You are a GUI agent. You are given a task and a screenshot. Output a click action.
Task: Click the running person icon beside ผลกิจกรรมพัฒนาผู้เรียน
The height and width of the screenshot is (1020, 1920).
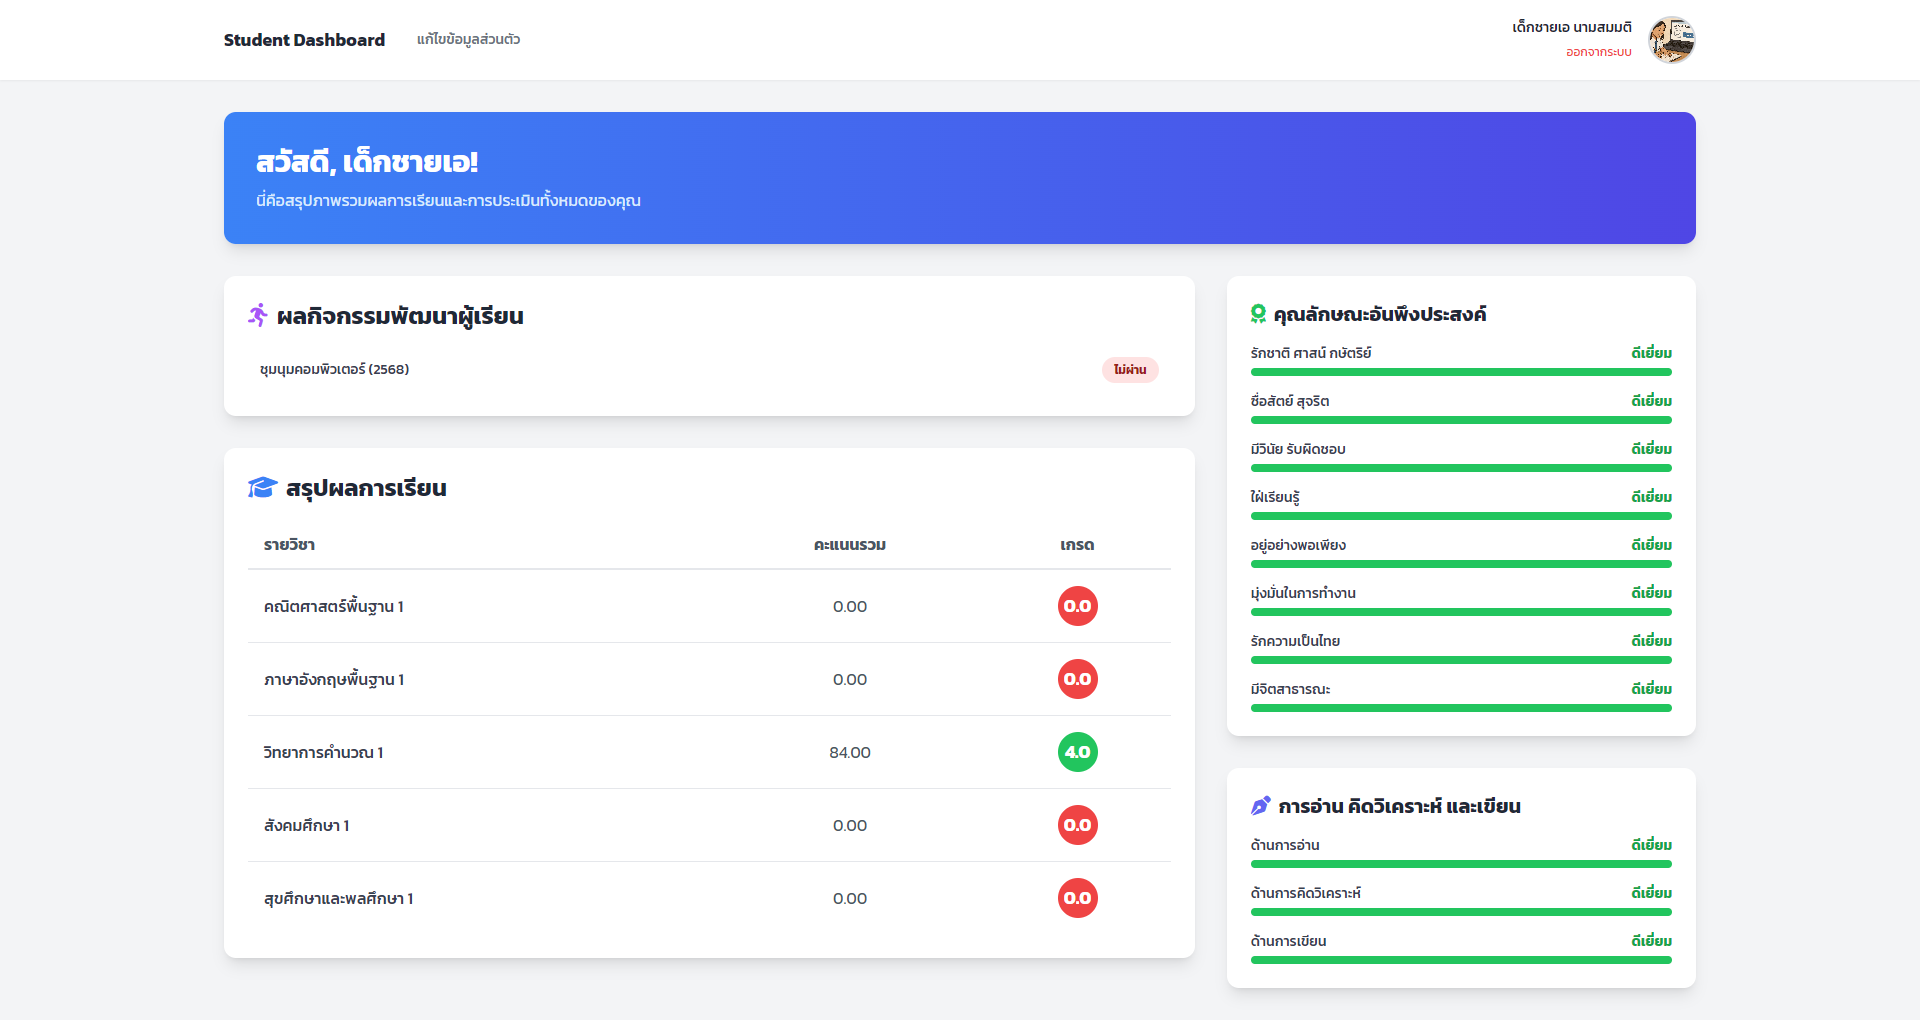259,315
